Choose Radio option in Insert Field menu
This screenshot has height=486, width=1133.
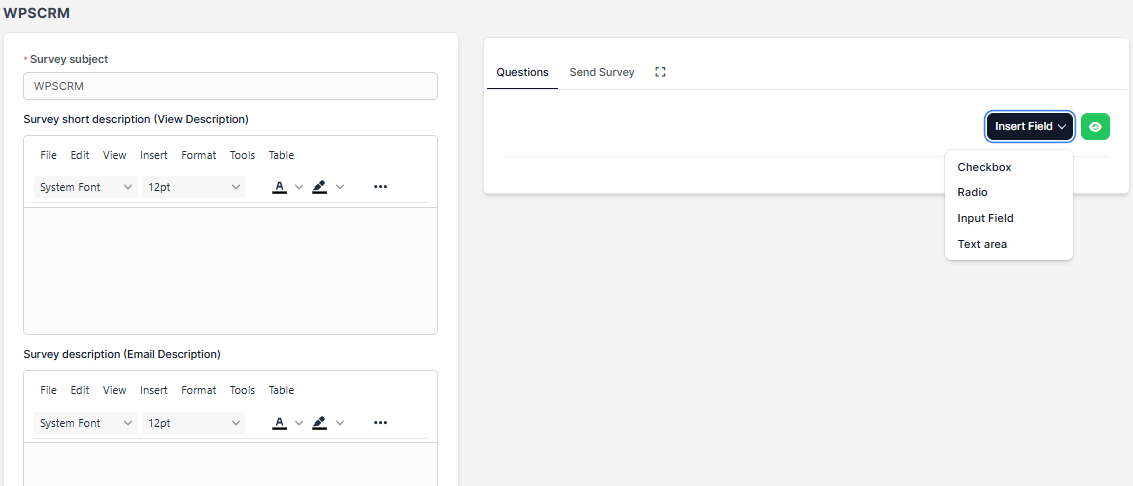972,192
